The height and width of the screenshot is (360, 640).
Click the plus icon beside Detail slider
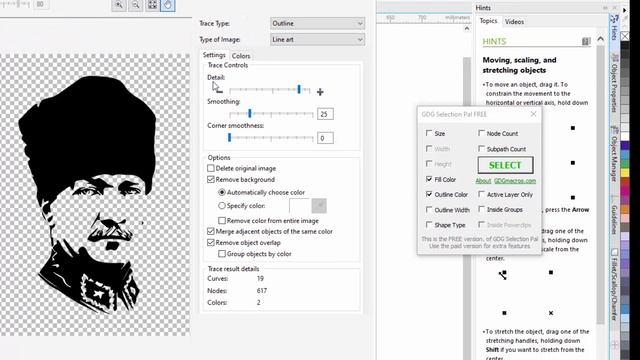point(320,92)
